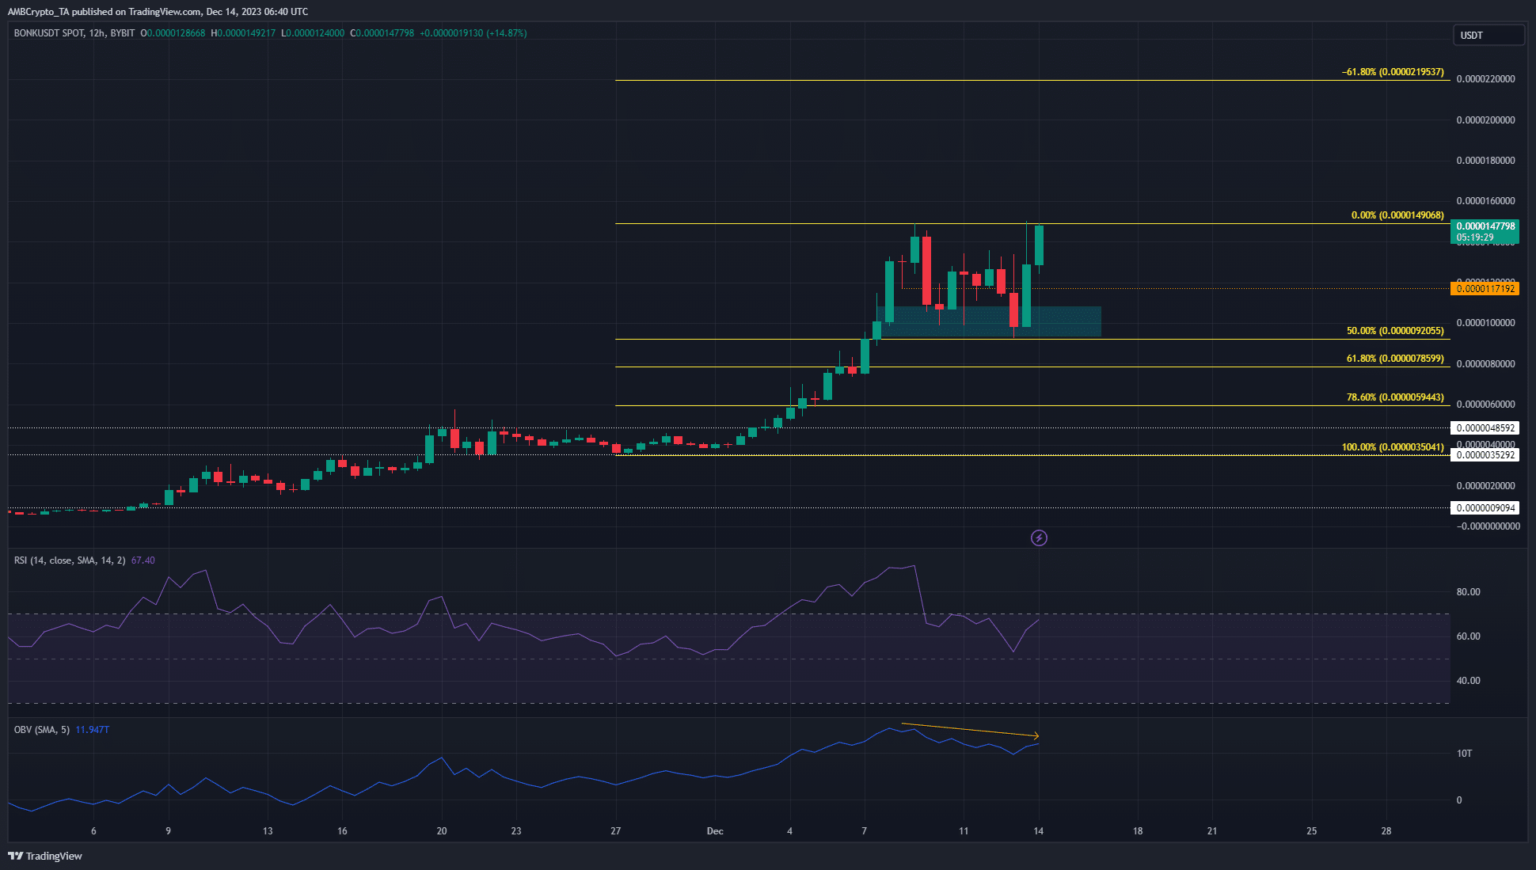
Task: Click the RSI value 67.40 reading
Action: point(143,560)
